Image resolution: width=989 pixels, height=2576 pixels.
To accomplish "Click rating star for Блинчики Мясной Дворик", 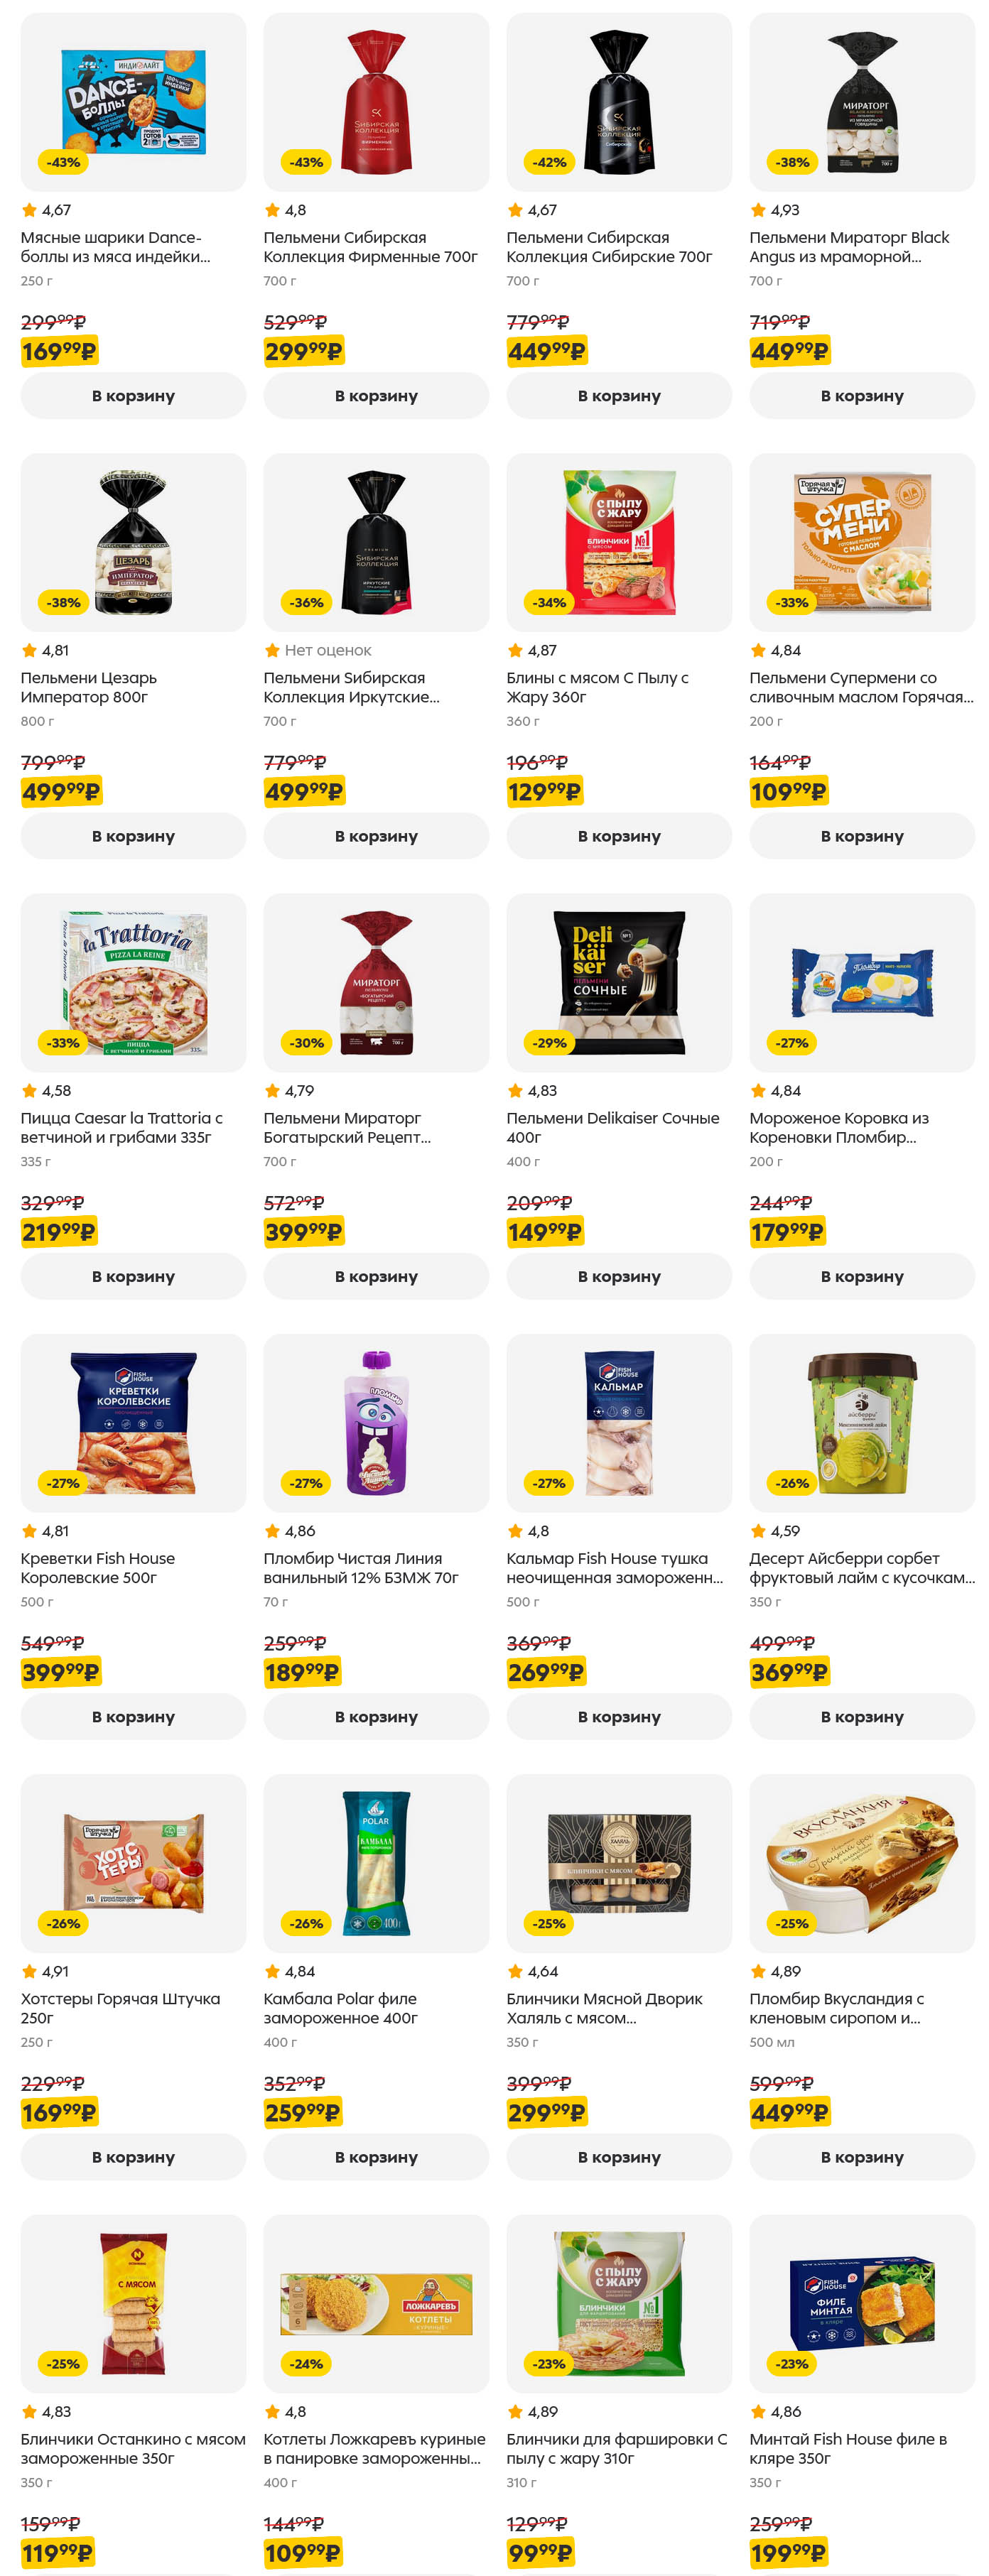I will tap(515, 1971).
